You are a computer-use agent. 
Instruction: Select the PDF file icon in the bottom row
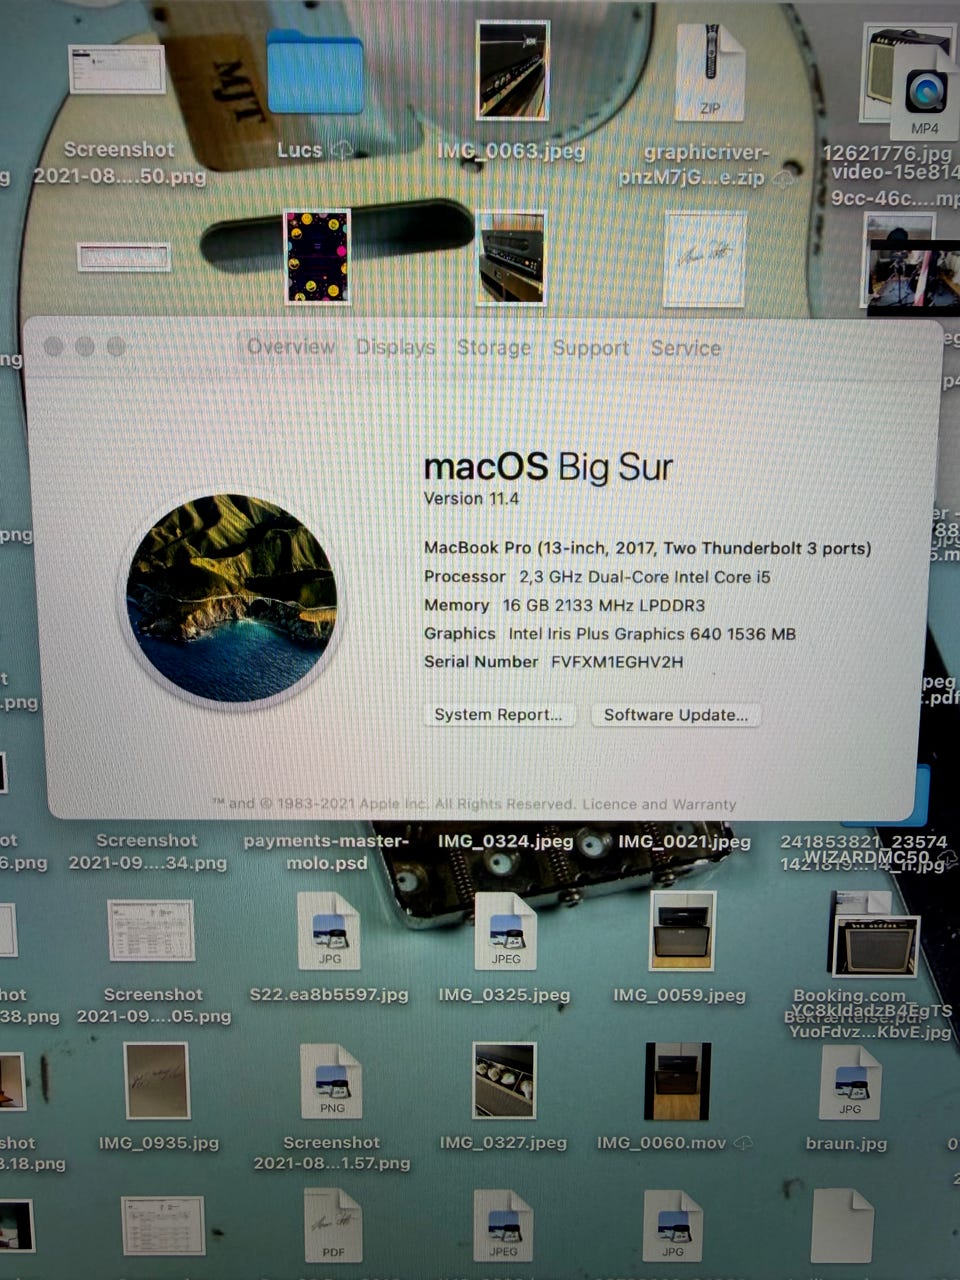point(333,1226)
